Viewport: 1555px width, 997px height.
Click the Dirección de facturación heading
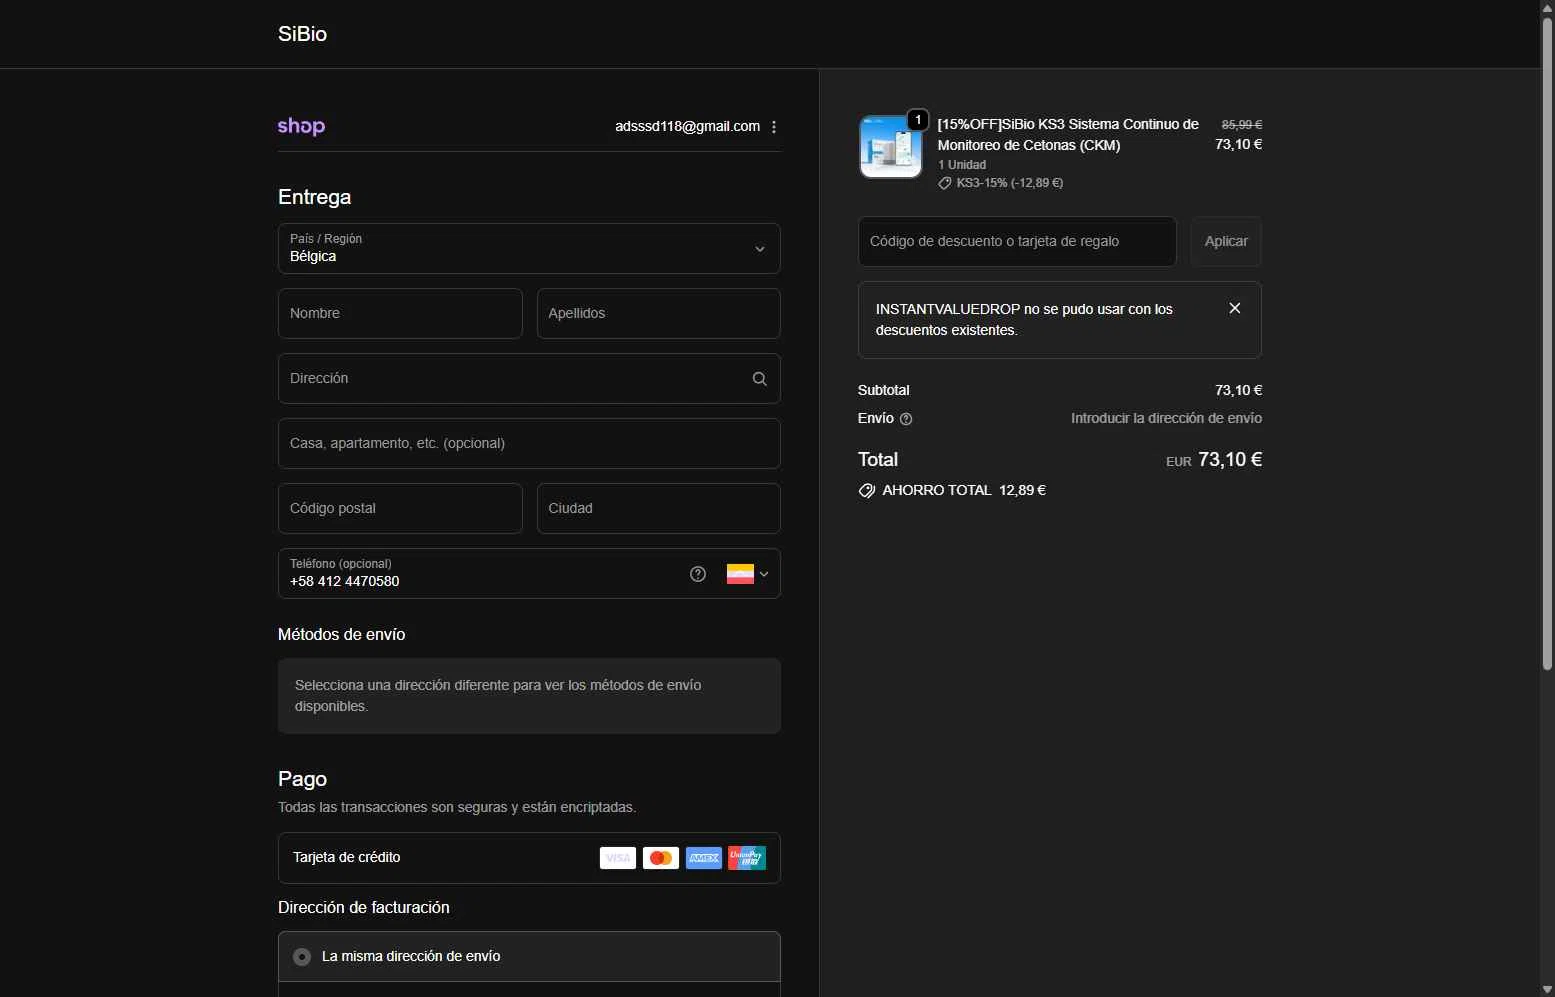click(364, 908)
